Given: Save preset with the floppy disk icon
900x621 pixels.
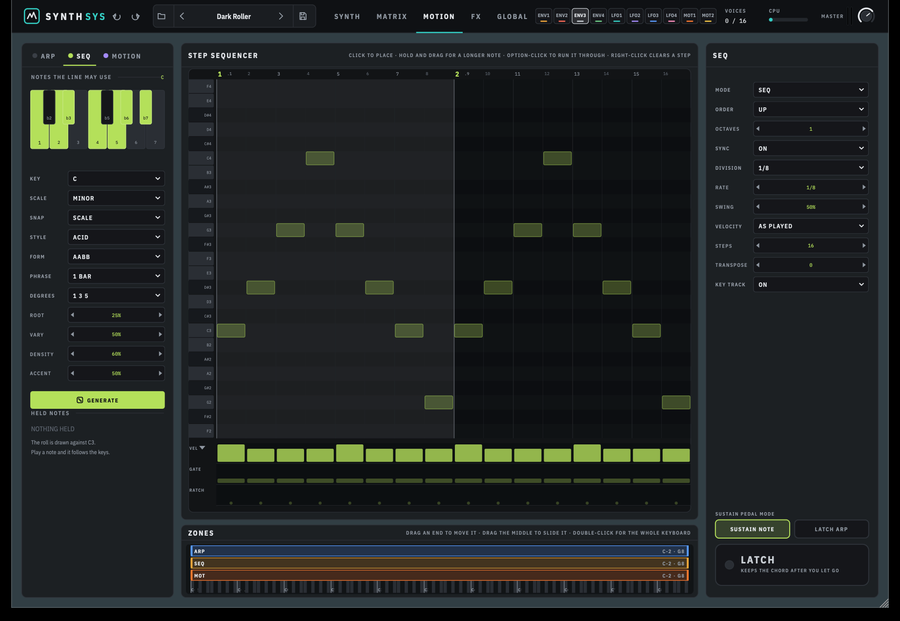Looking at the screenshot, I should [x=303, y=16].
